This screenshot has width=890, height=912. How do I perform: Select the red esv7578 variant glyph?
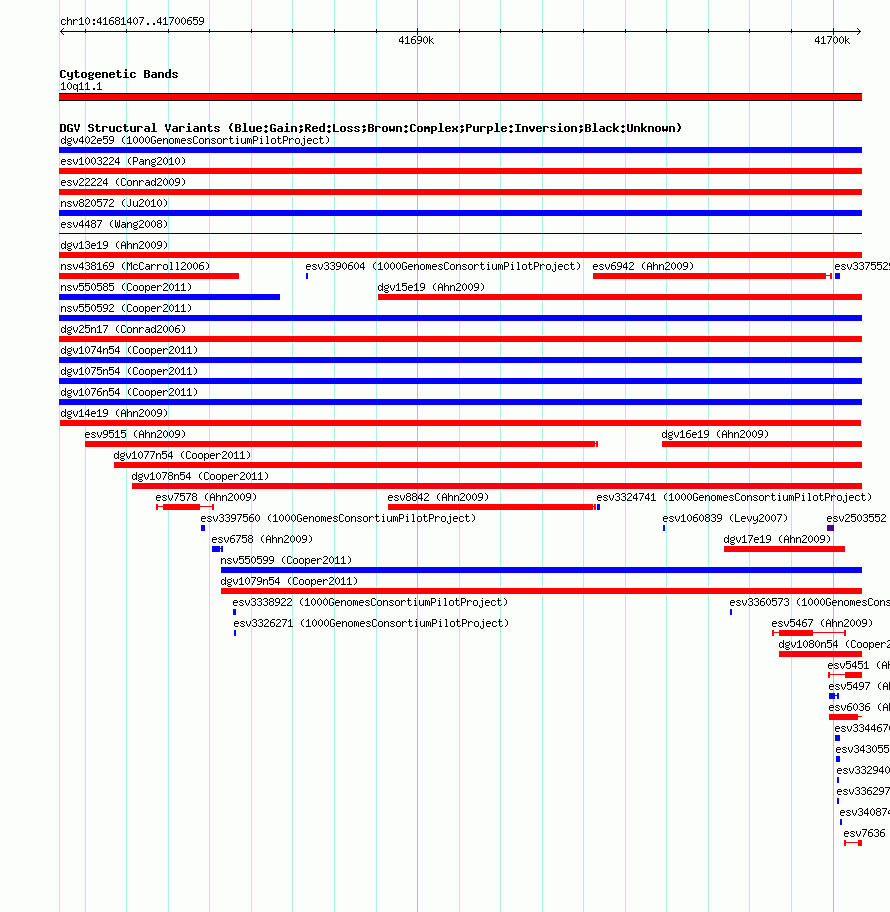pyautogui.click(x=185, y=507)
